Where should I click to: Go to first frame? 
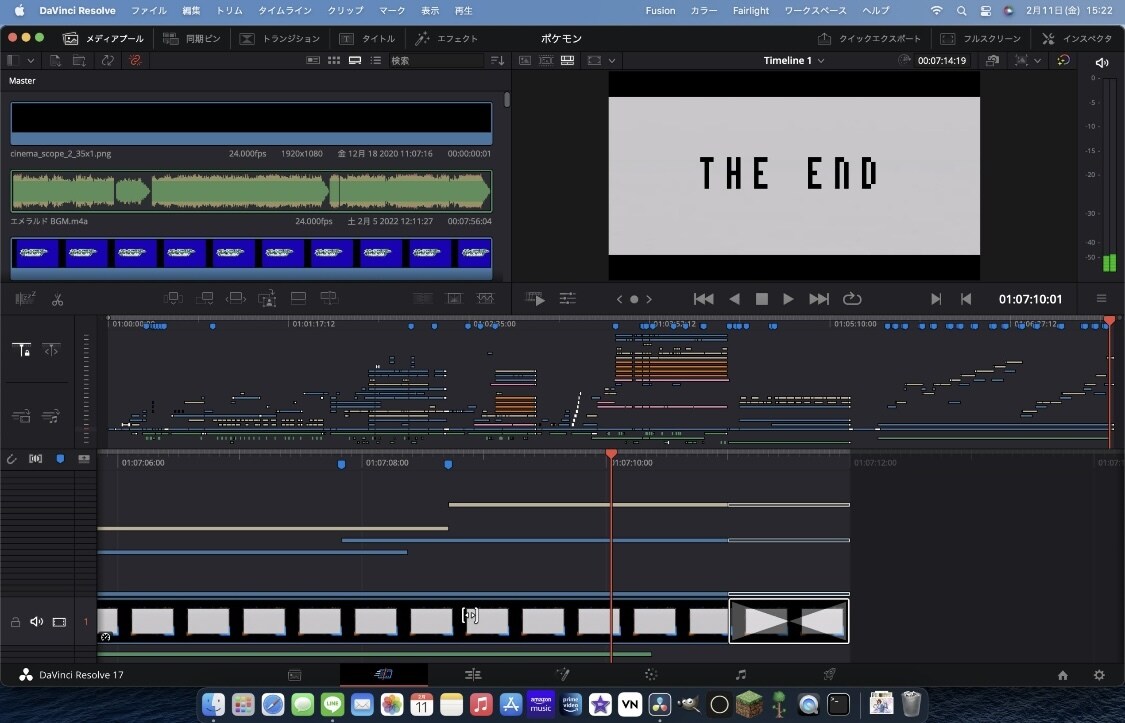pyautogui.click(x=703, y=299)
